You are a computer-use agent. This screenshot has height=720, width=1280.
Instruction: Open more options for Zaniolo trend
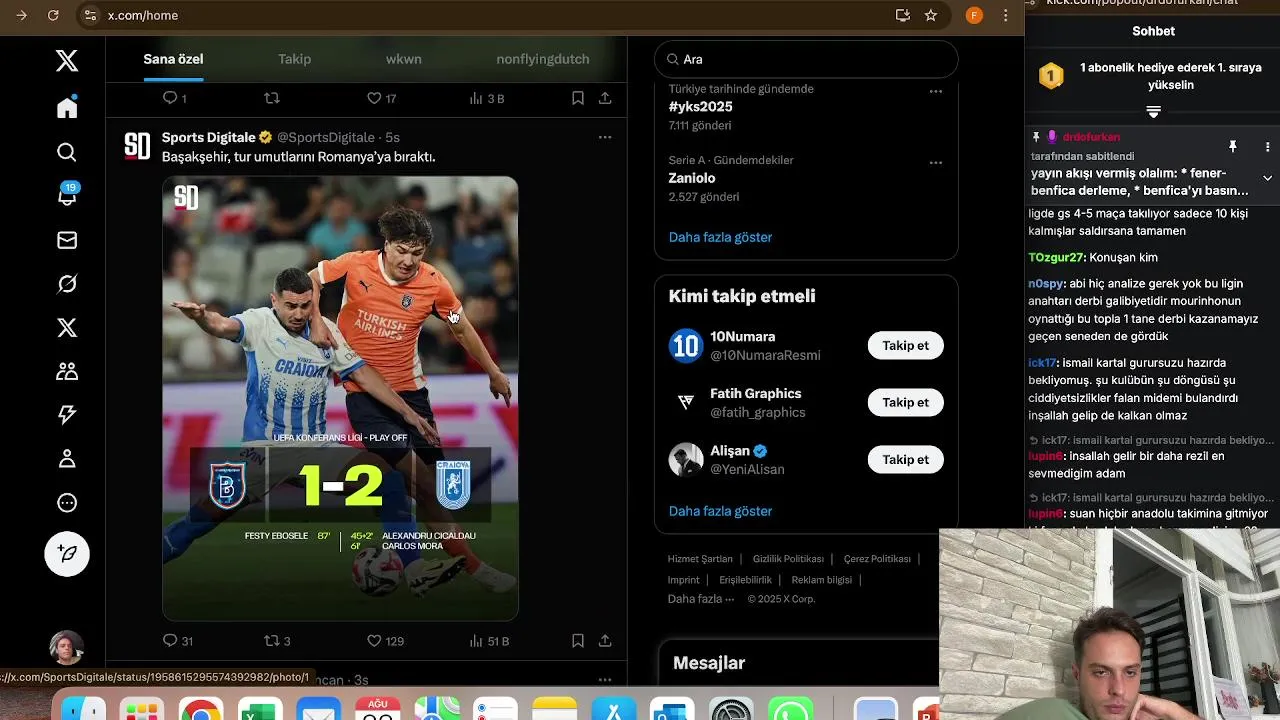pos(936,162)
